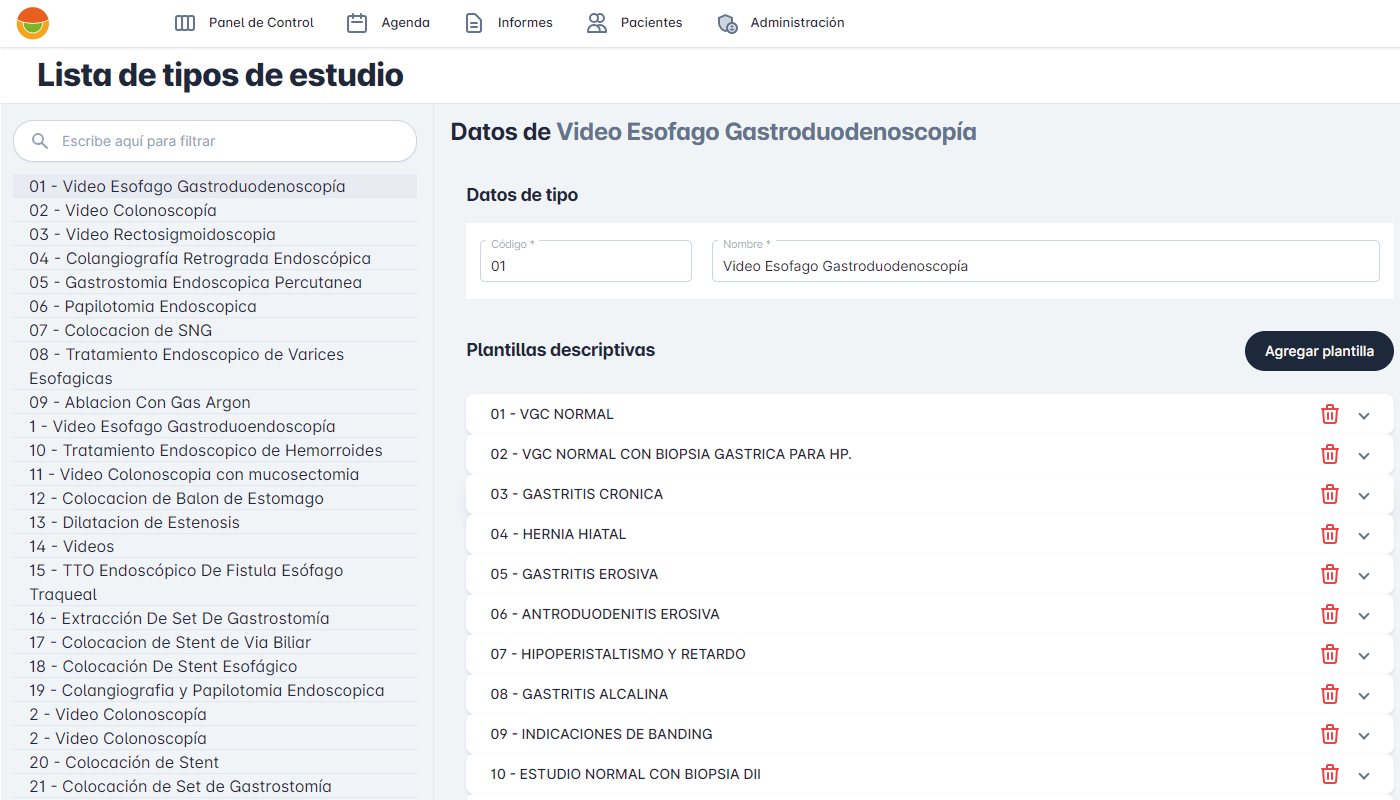Delete 07 - HIPOPERISTALTISMO Y RETARDO template

(x=1330, y=654)
